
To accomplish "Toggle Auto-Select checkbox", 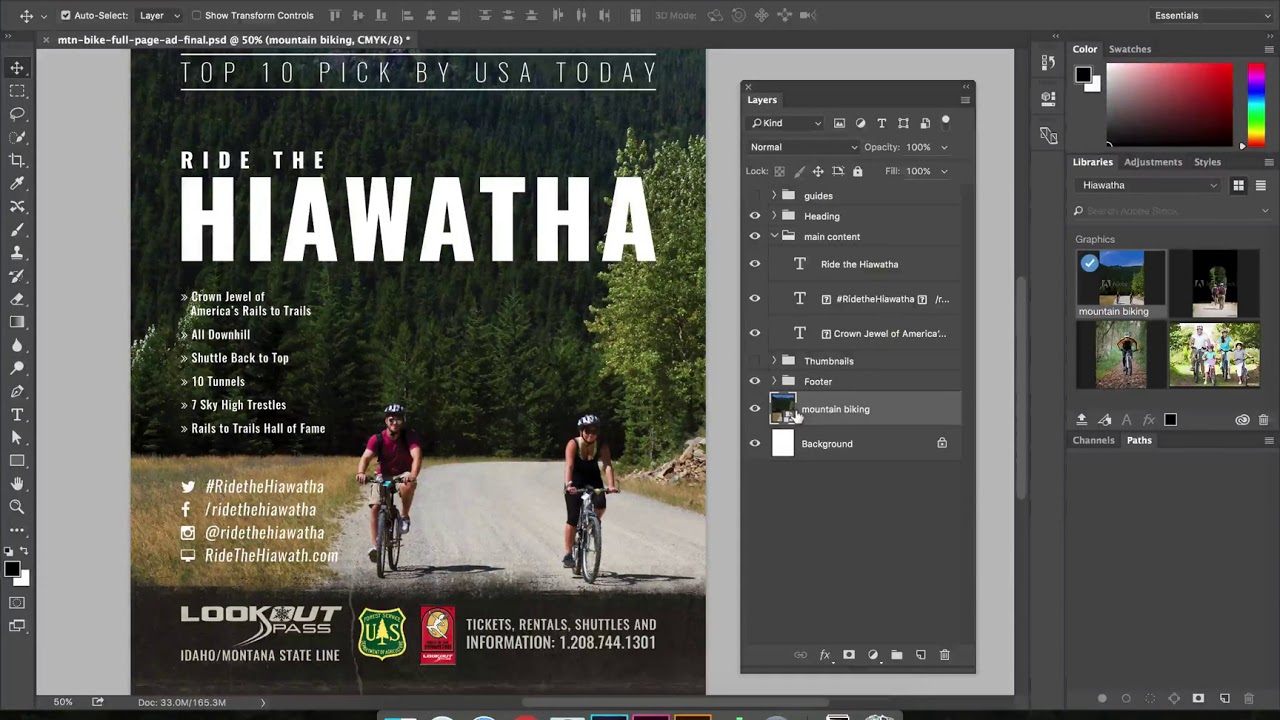I will point(66,15).
